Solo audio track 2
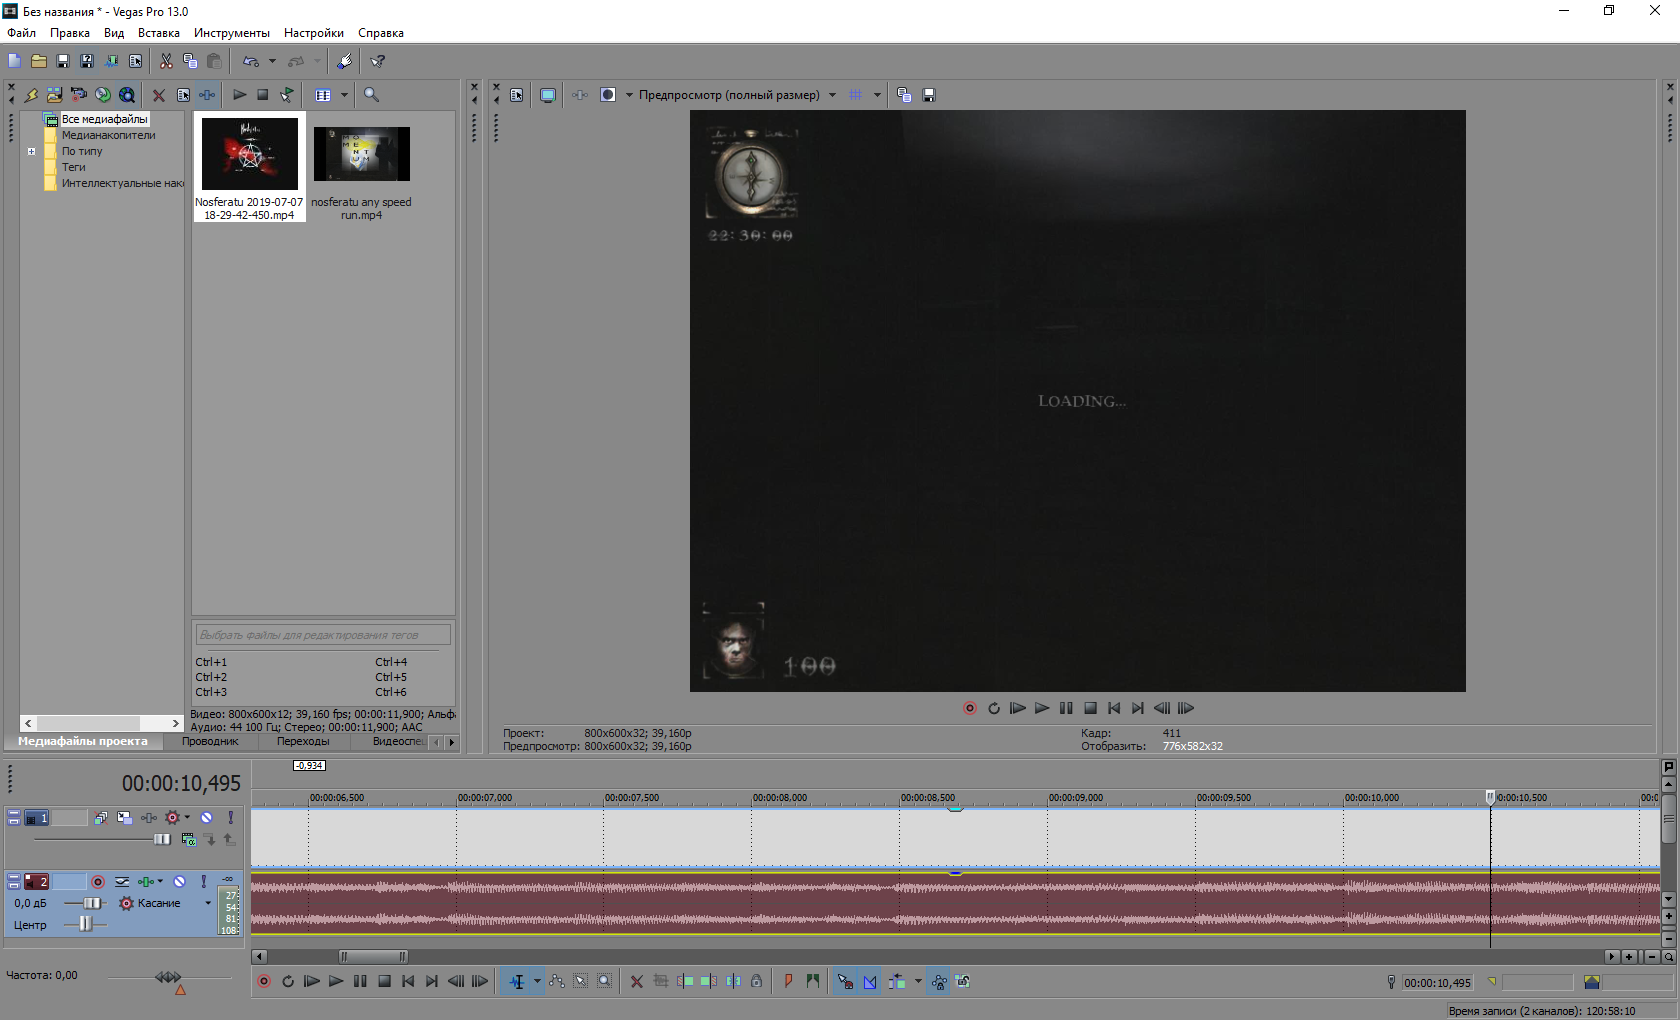The height and width of the screenshot is (1020, 1680). (x=204, y=882)
